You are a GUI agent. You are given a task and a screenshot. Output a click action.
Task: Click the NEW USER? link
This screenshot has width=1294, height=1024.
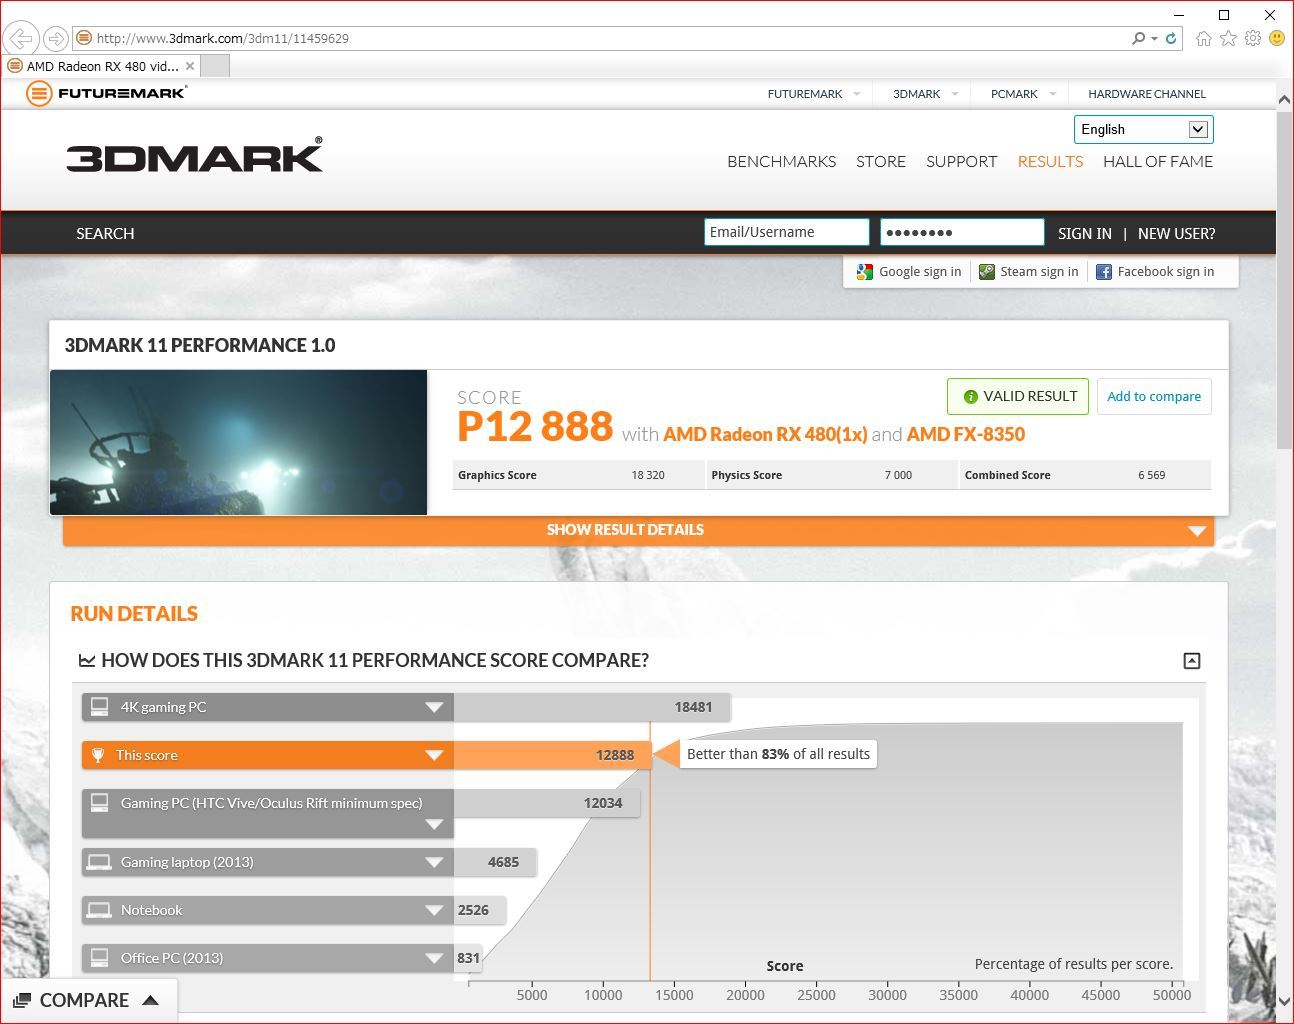tap(1176, 233)
